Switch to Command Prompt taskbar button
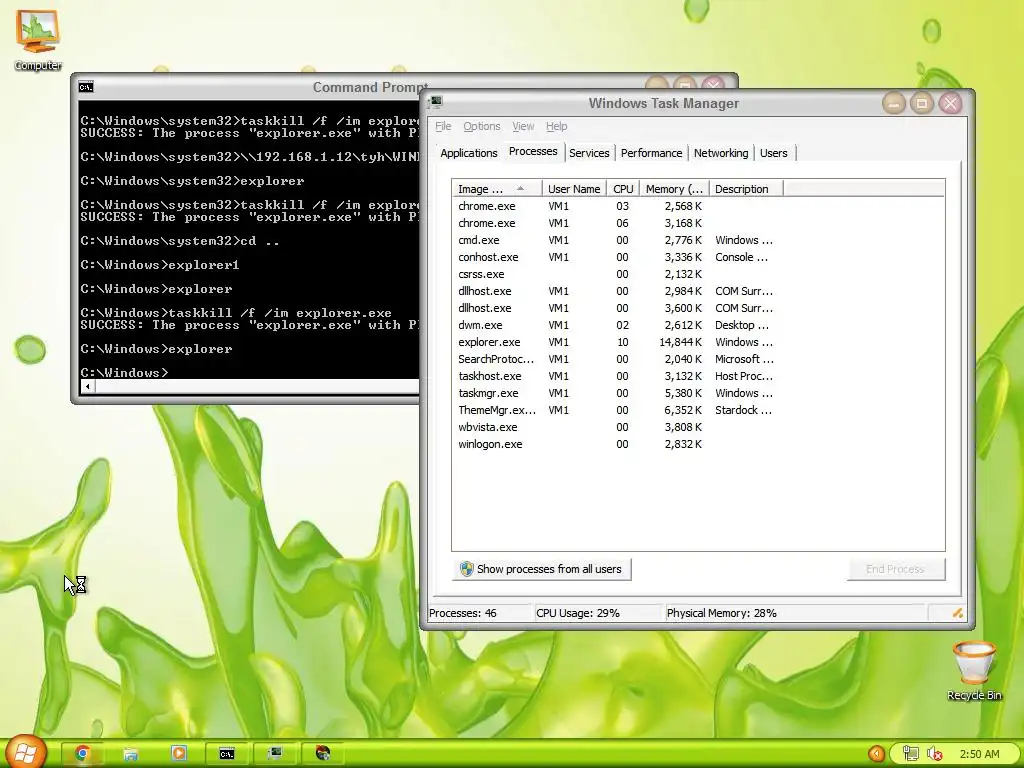The height and width of the screenshot is (768, 1024). coord(227,753)
